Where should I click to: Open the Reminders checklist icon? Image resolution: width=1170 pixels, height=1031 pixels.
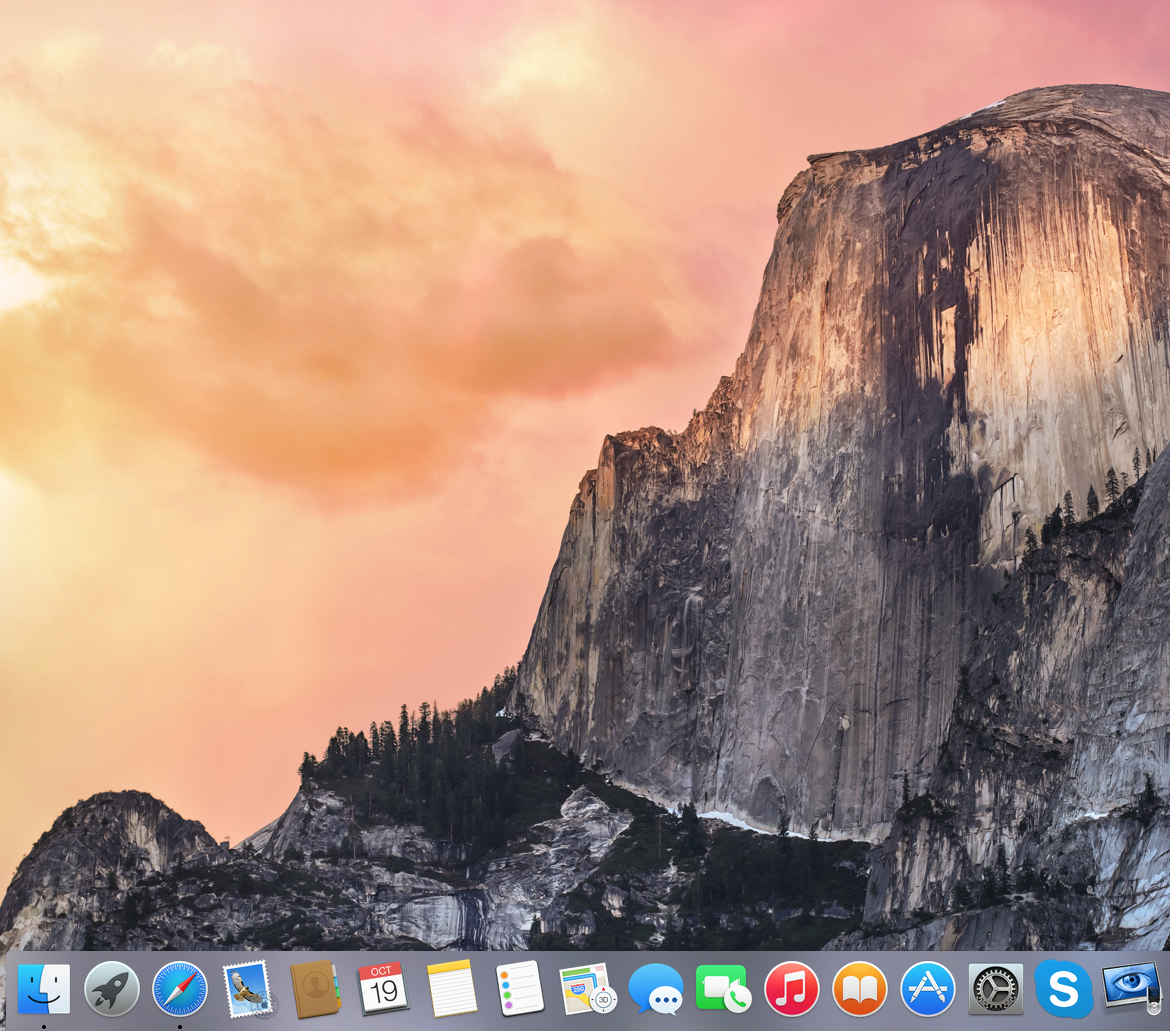point(520,989)
